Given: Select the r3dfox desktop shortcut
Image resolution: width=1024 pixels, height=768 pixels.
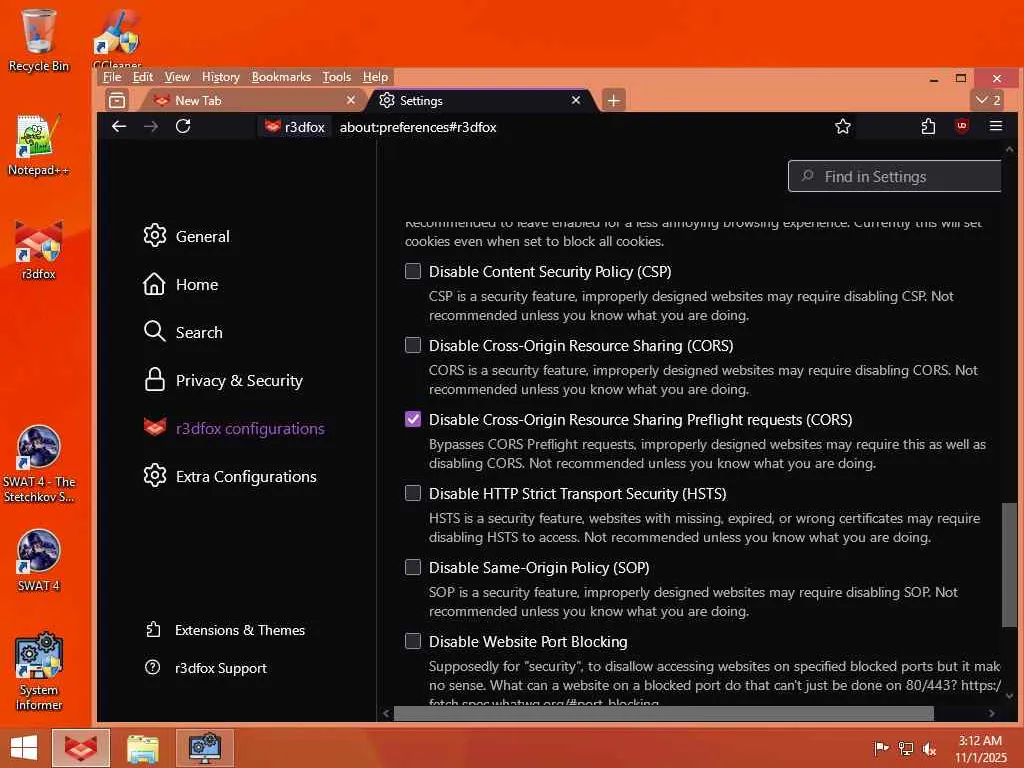Looking at the screenshot, I should click(39, 249).
